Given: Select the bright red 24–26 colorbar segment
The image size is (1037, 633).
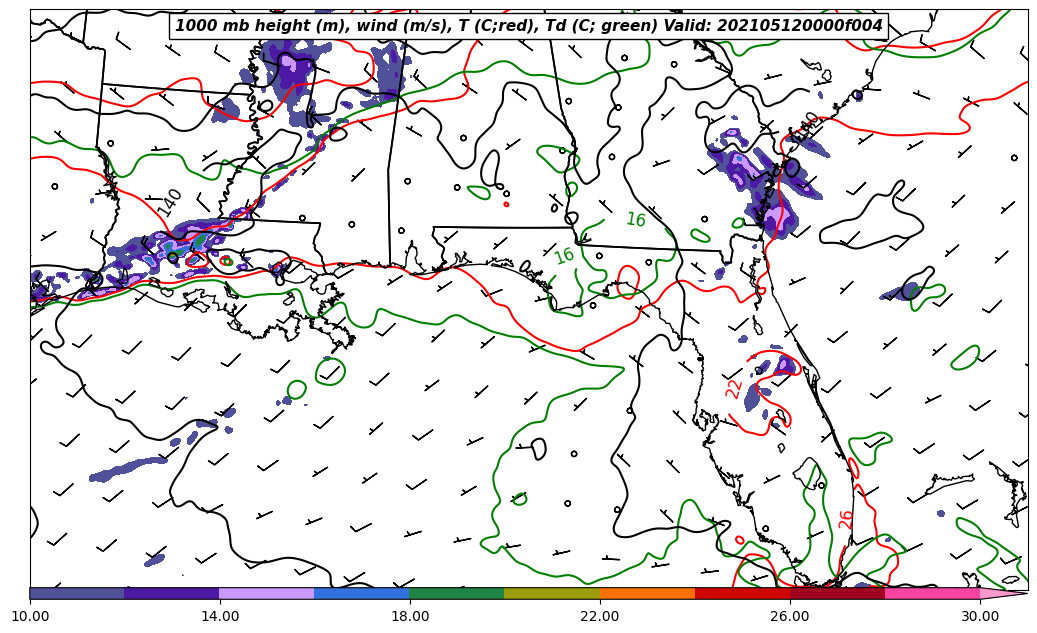Looking at the screenshot, I should point(742,593).
